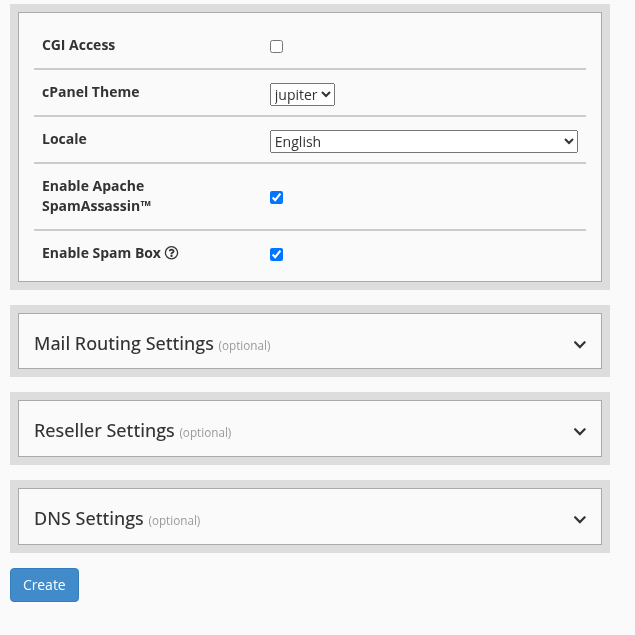Enable the CGI Access checkbox
The width and height of the screenshot is (635, 635).
coord(276,46)
